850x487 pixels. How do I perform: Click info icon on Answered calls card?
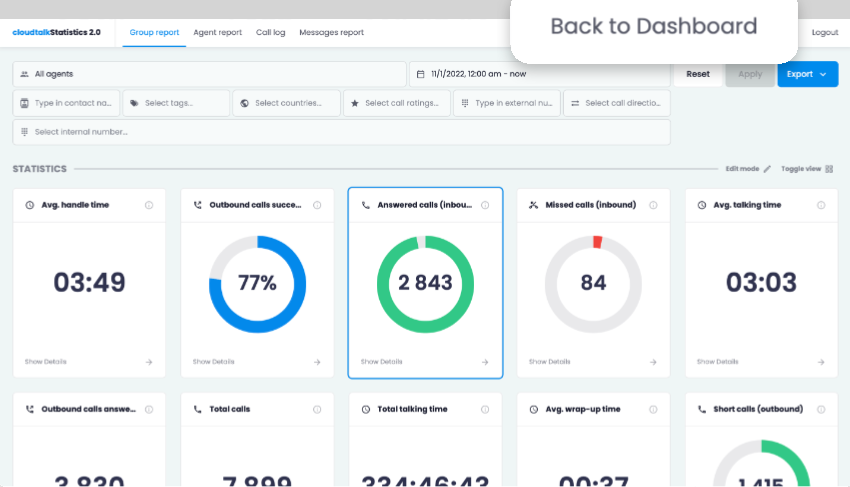coord(485,205)
